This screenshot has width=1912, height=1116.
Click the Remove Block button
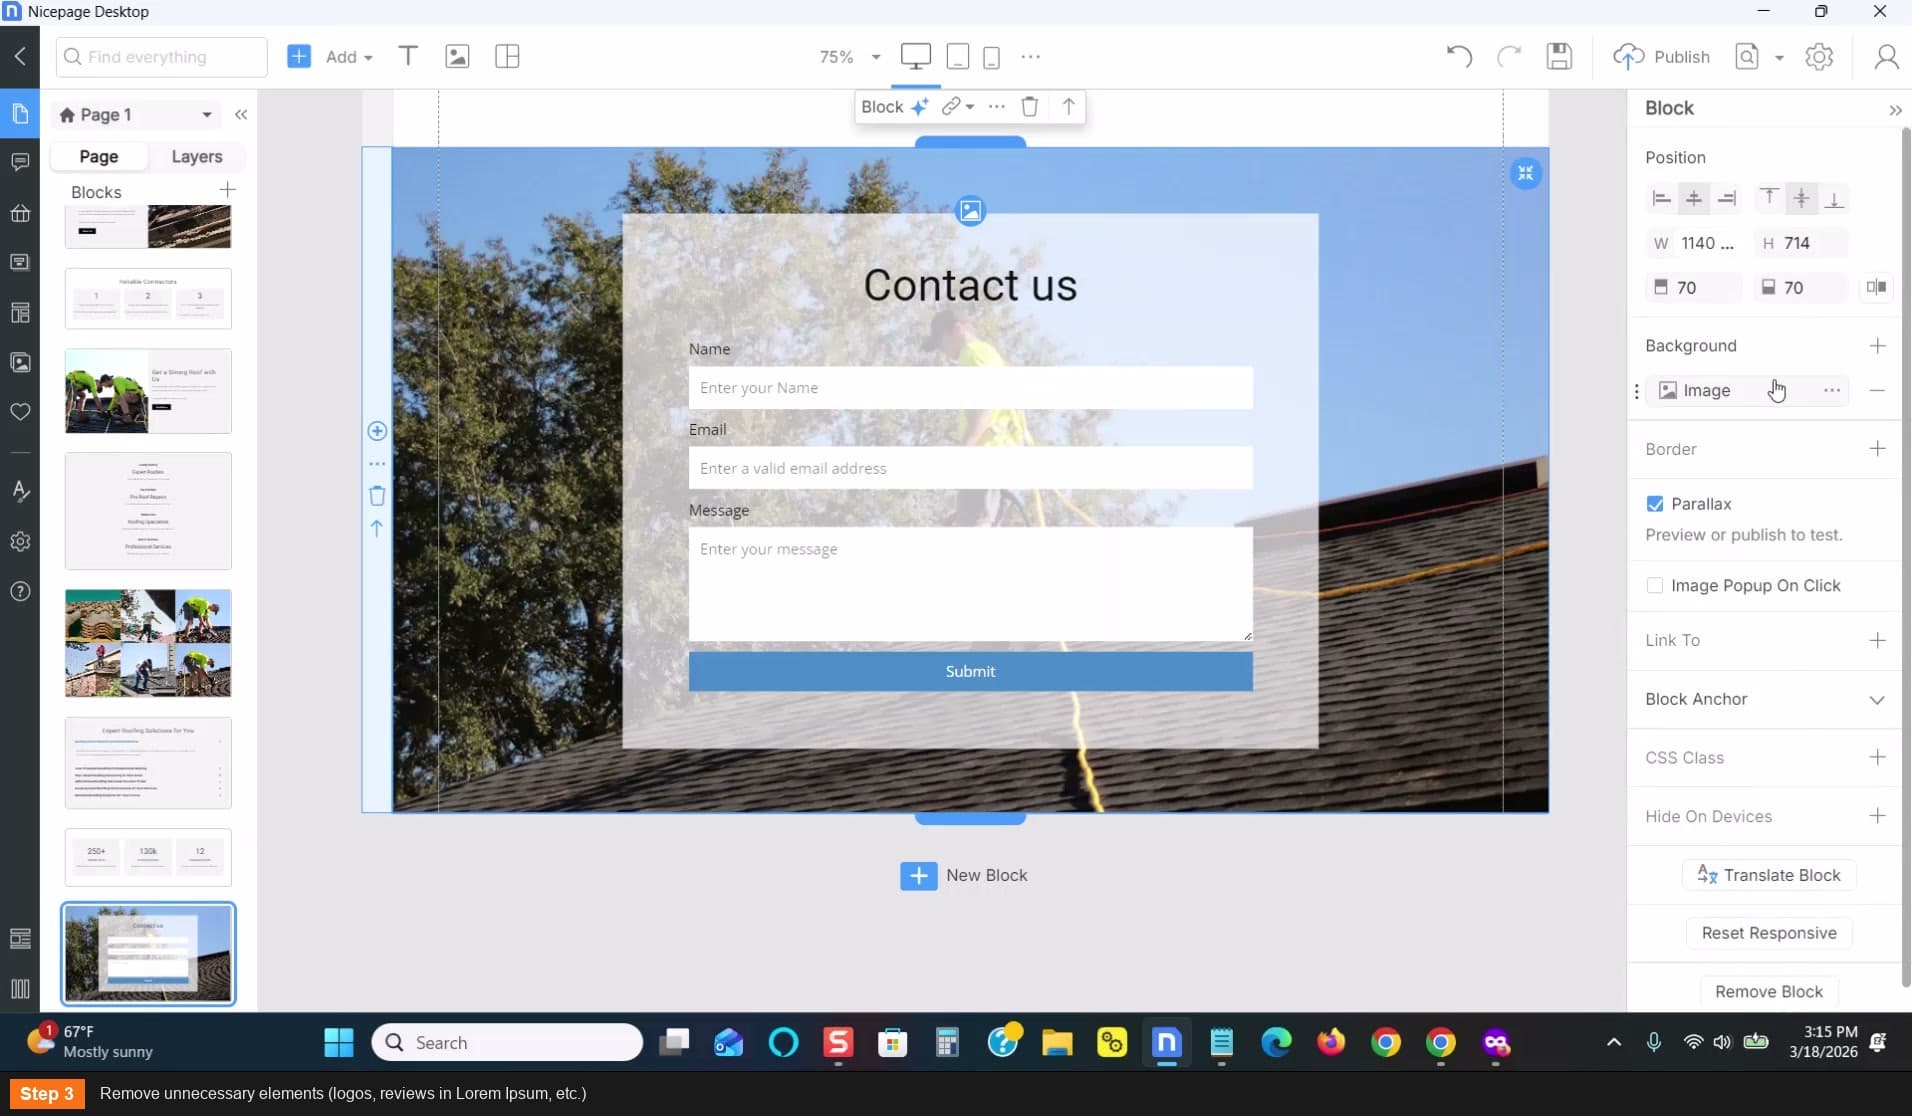click(1769, 991)
